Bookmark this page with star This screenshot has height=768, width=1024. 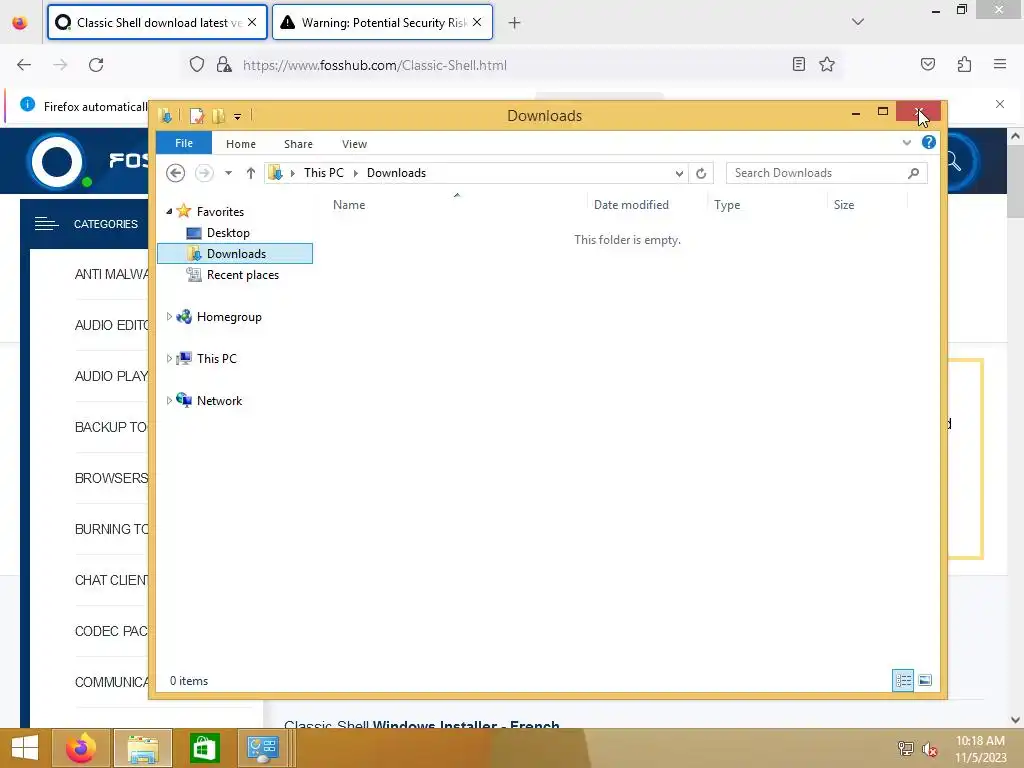(827, 64)
